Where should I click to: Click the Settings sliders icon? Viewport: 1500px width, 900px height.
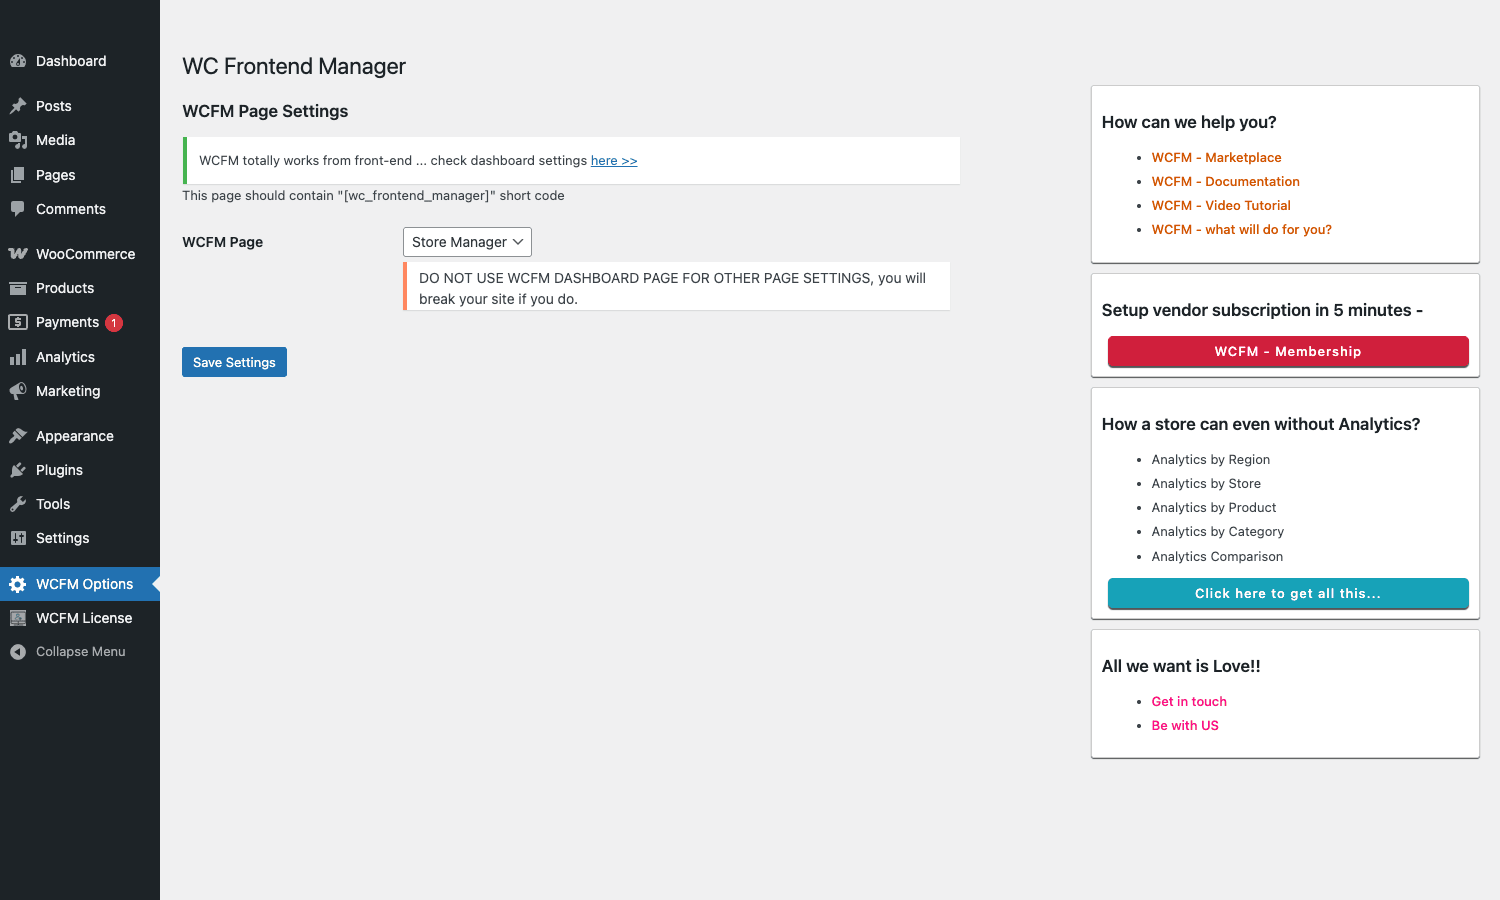point(18,538)
